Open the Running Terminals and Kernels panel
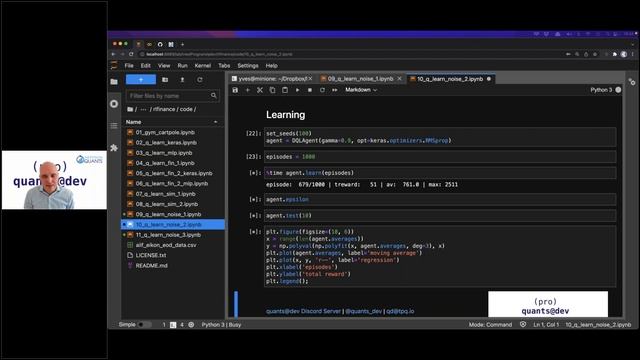 point(114,104)
